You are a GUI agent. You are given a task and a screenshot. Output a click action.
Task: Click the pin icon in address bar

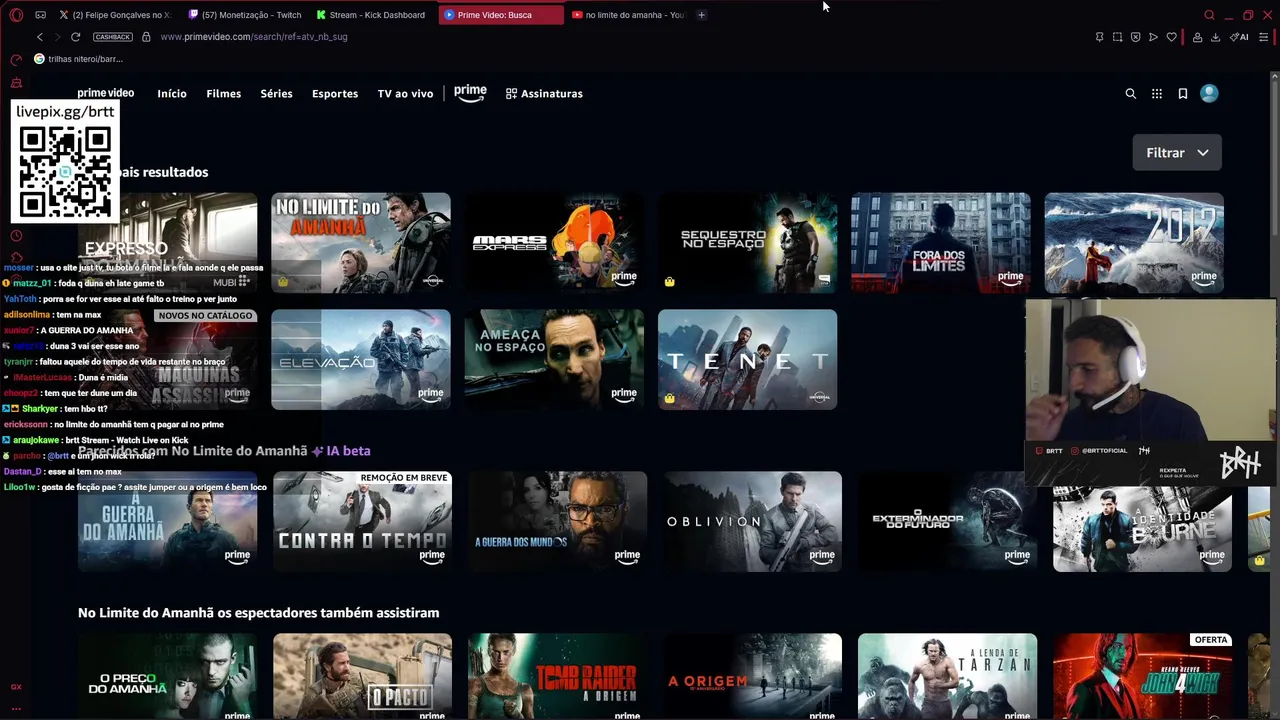tap(1099, 37)
